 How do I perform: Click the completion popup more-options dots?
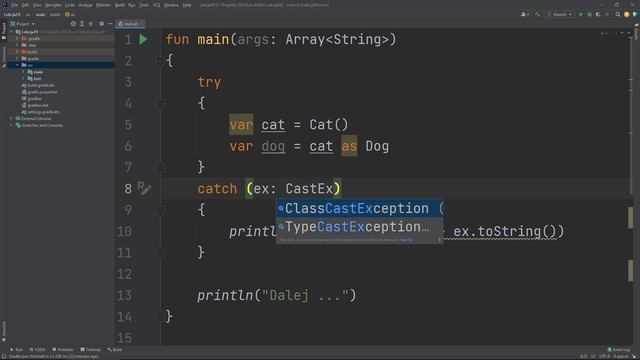[439, 240]
